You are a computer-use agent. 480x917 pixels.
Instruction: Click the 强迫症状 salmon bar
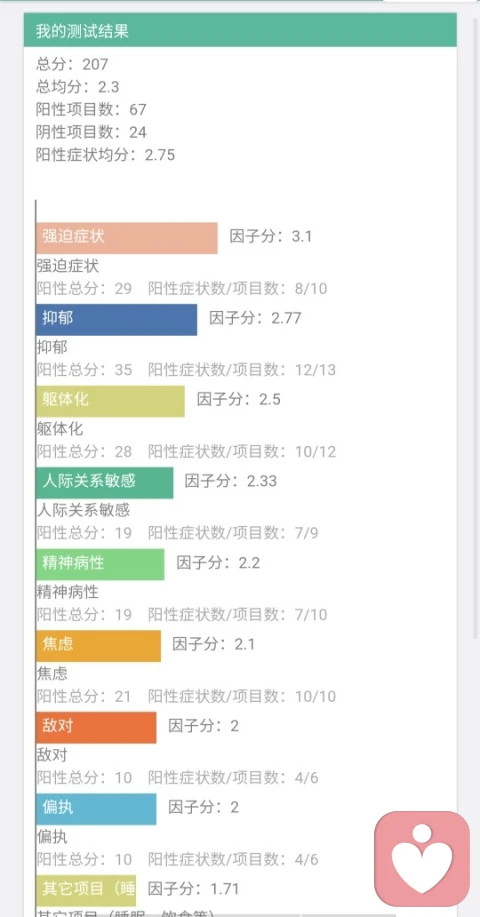coord(127,237)
